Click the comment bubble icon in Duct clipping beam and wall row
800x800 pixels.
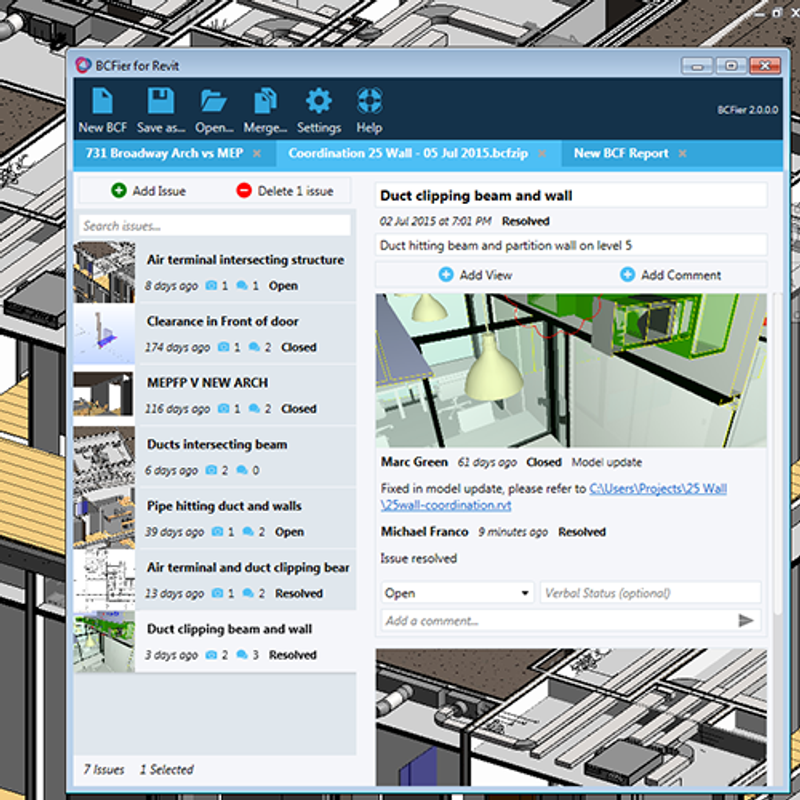tap(242, 655)
